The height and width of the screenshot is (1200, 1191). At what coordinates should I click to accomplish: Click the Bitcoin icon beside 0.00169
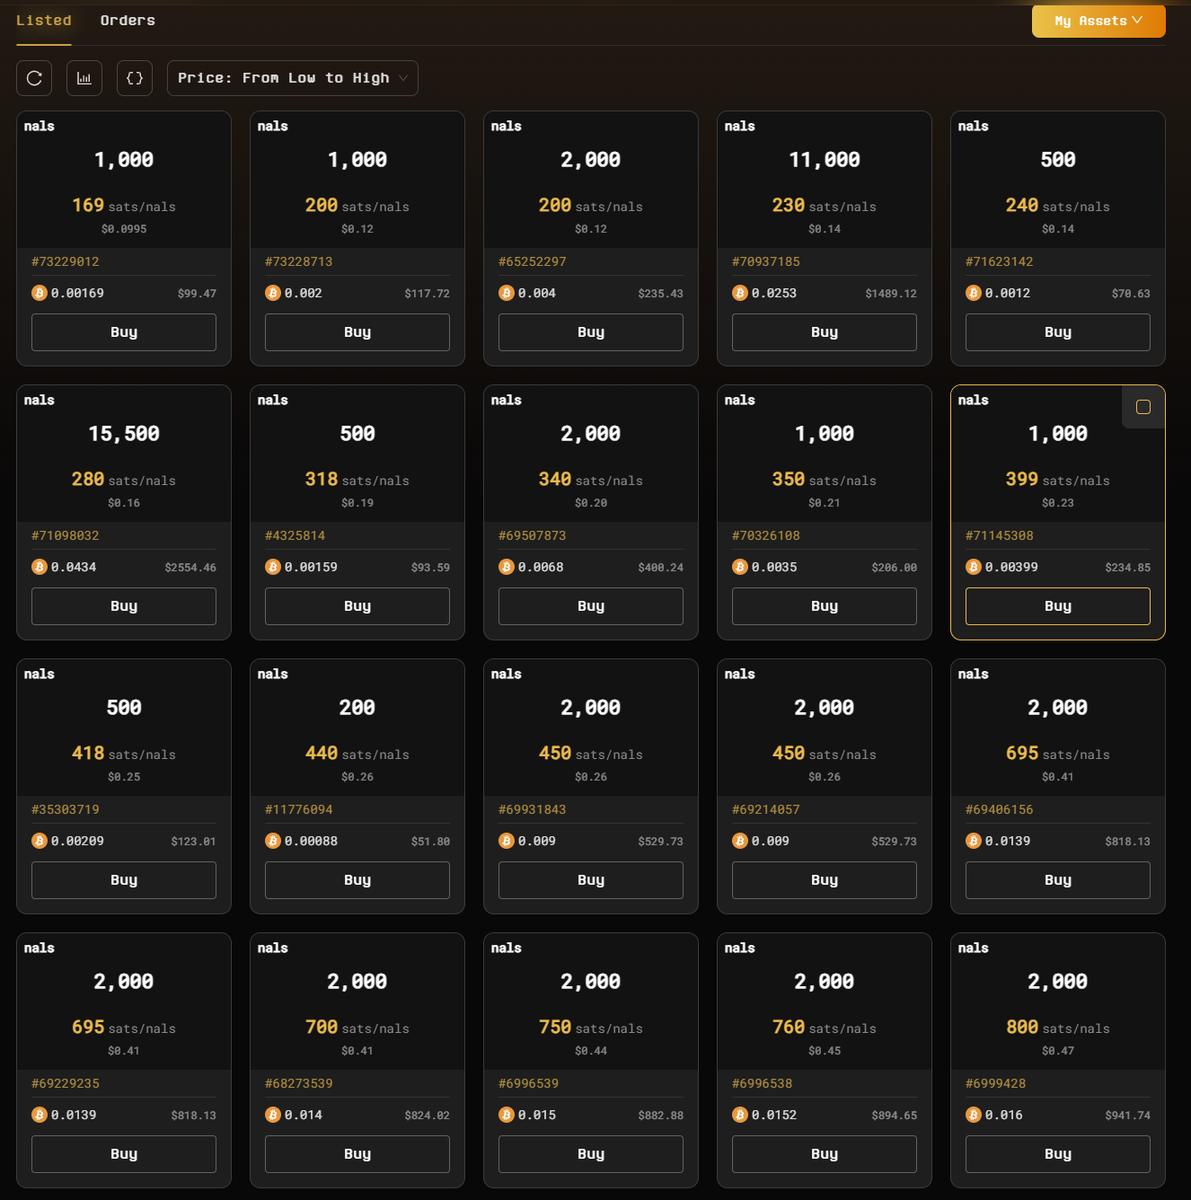[x=39, y=293]
